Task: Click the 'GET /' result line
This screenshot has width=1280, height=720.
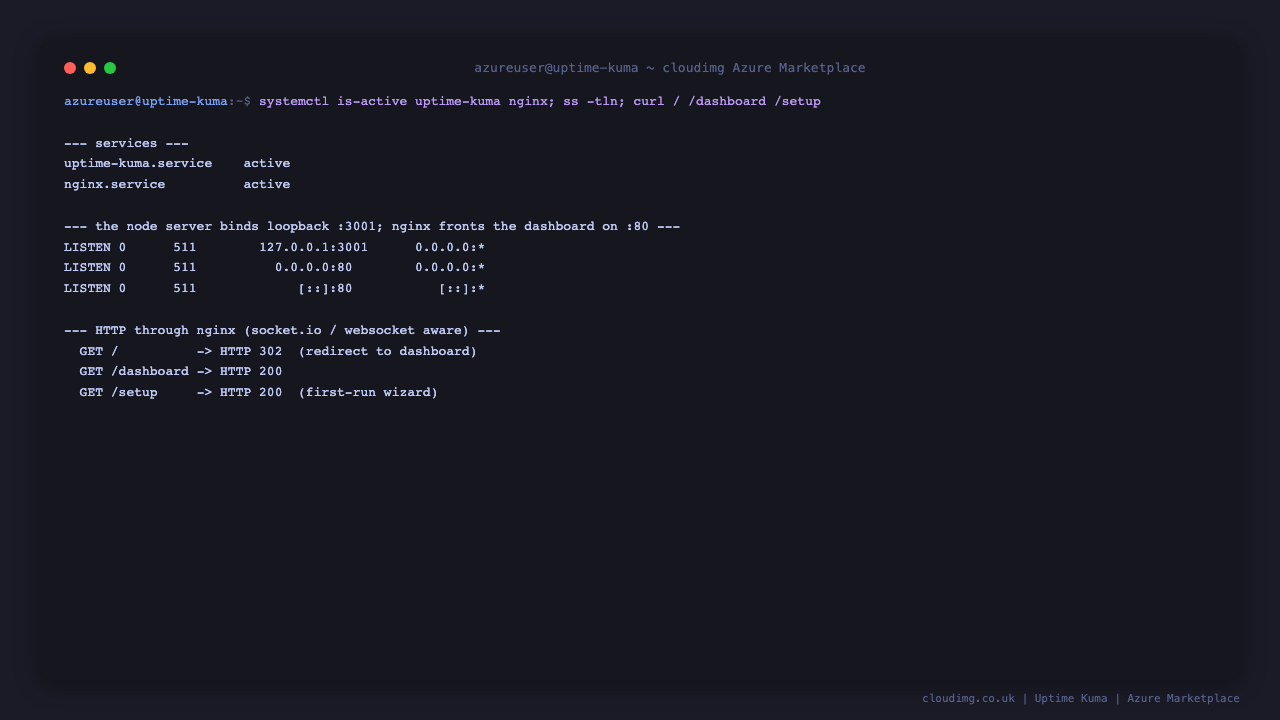Action: point(278,351)
